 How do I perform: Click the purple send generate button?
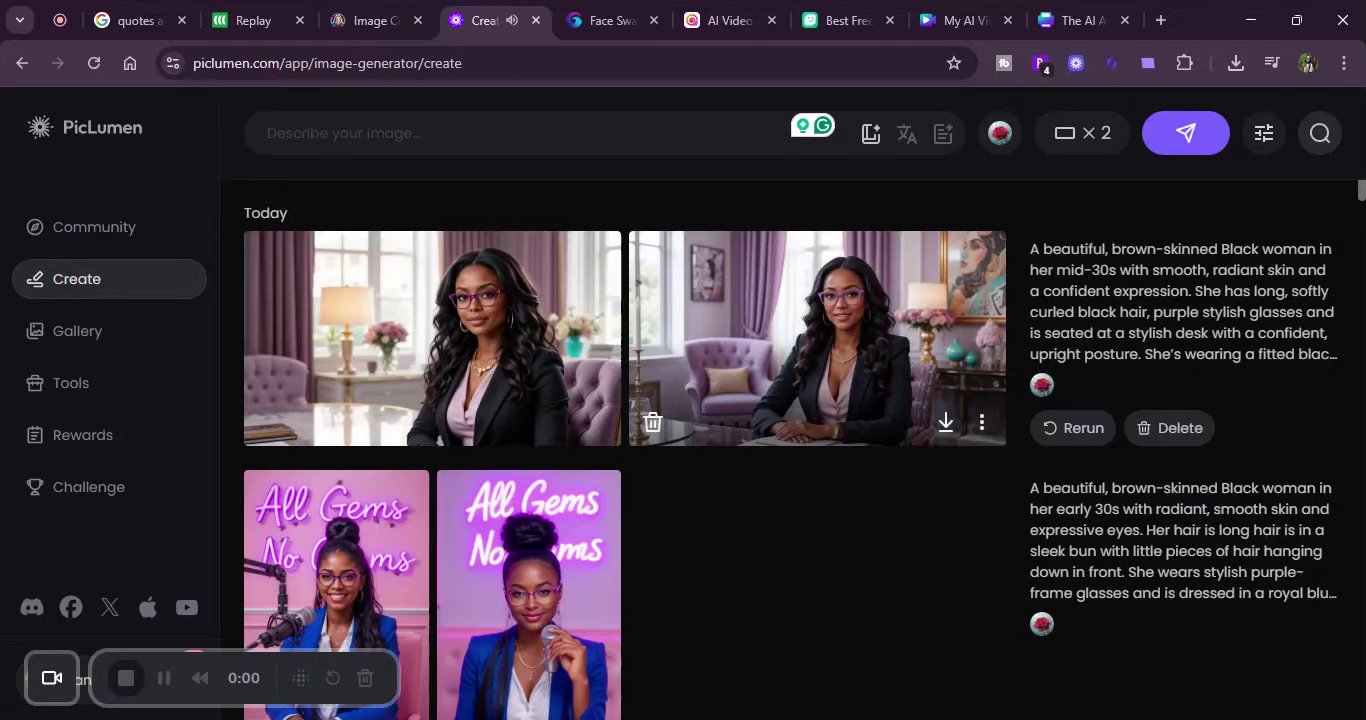click(1186, 133)
